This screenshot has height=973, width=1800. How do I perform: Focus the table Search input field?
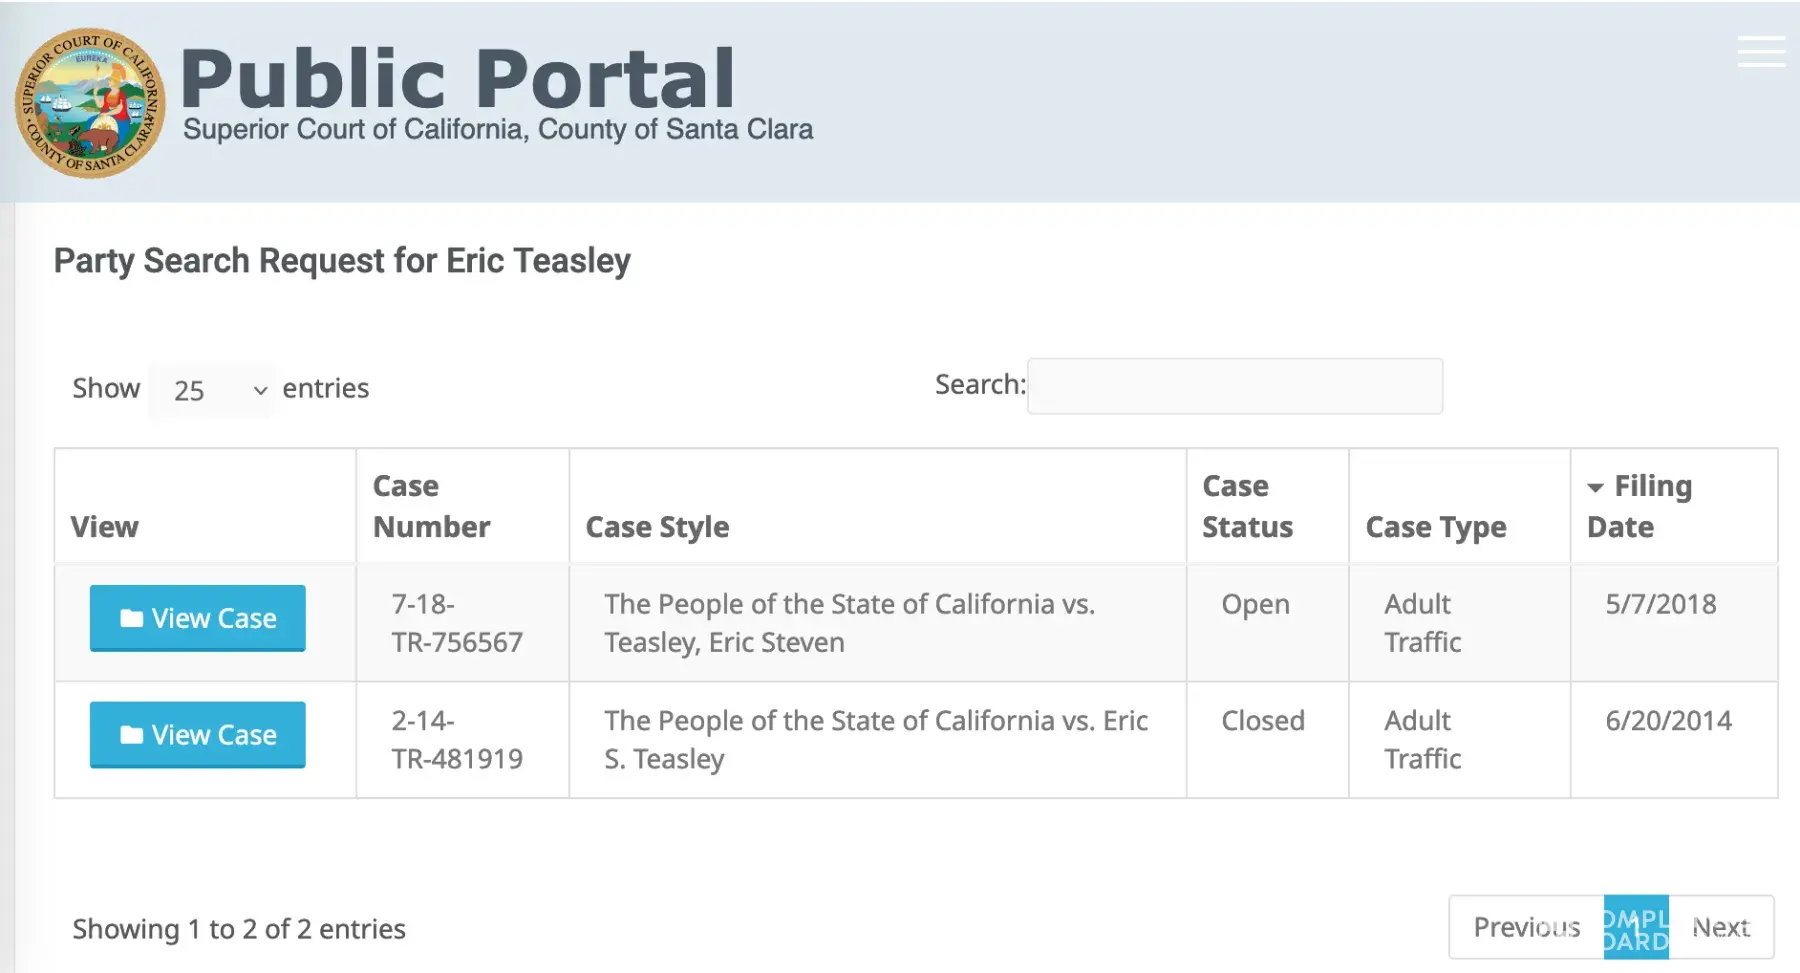(1234, 386)
